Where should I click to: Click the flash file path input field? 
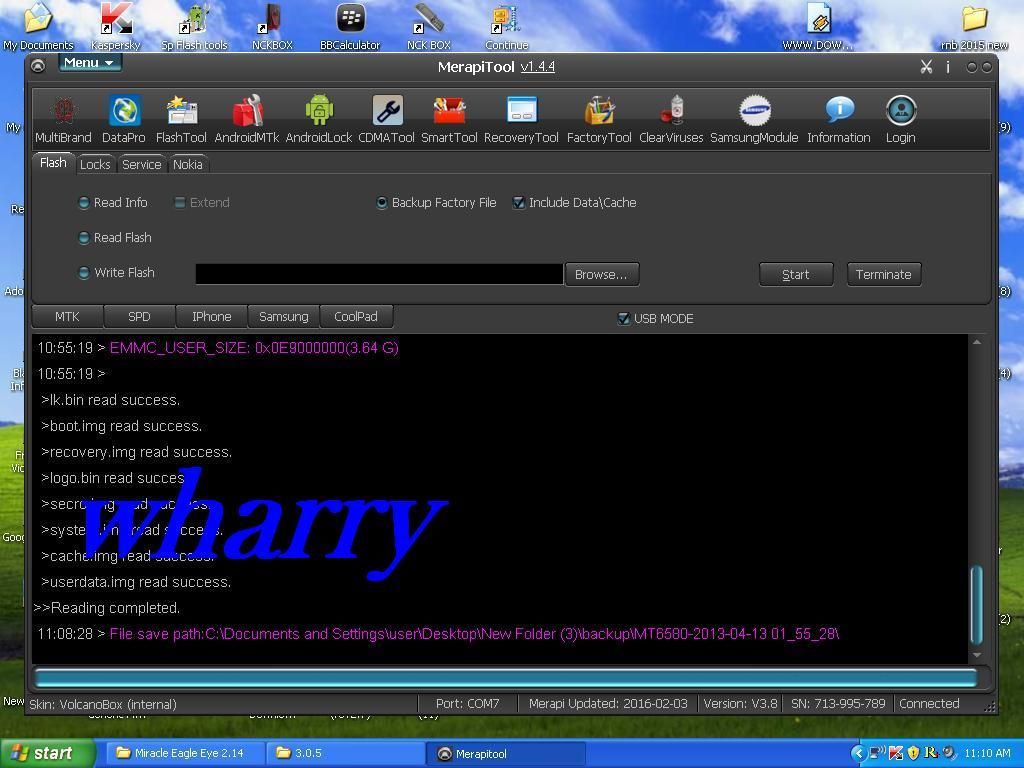click(x=379, y=274)
